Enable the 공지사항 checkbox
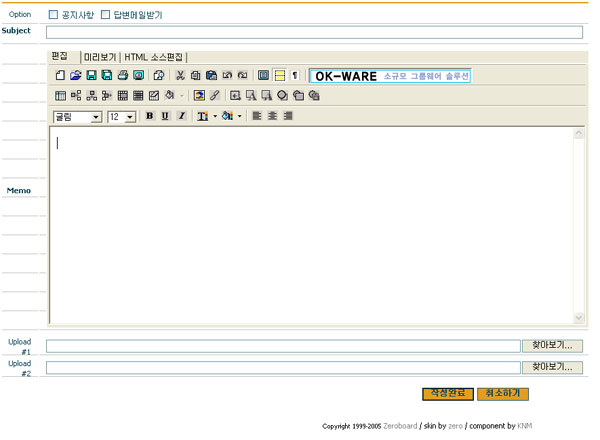 [x=53, y=15]
